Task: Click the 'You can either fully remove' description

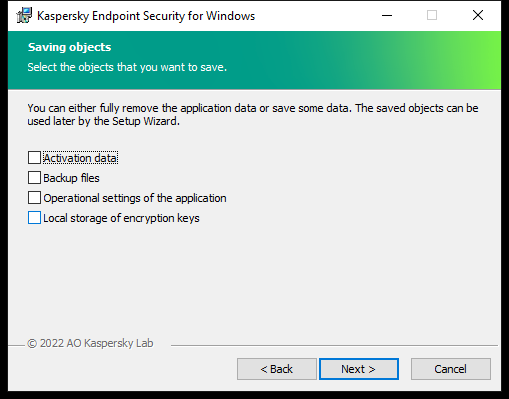Action: (x=253, y=115)
